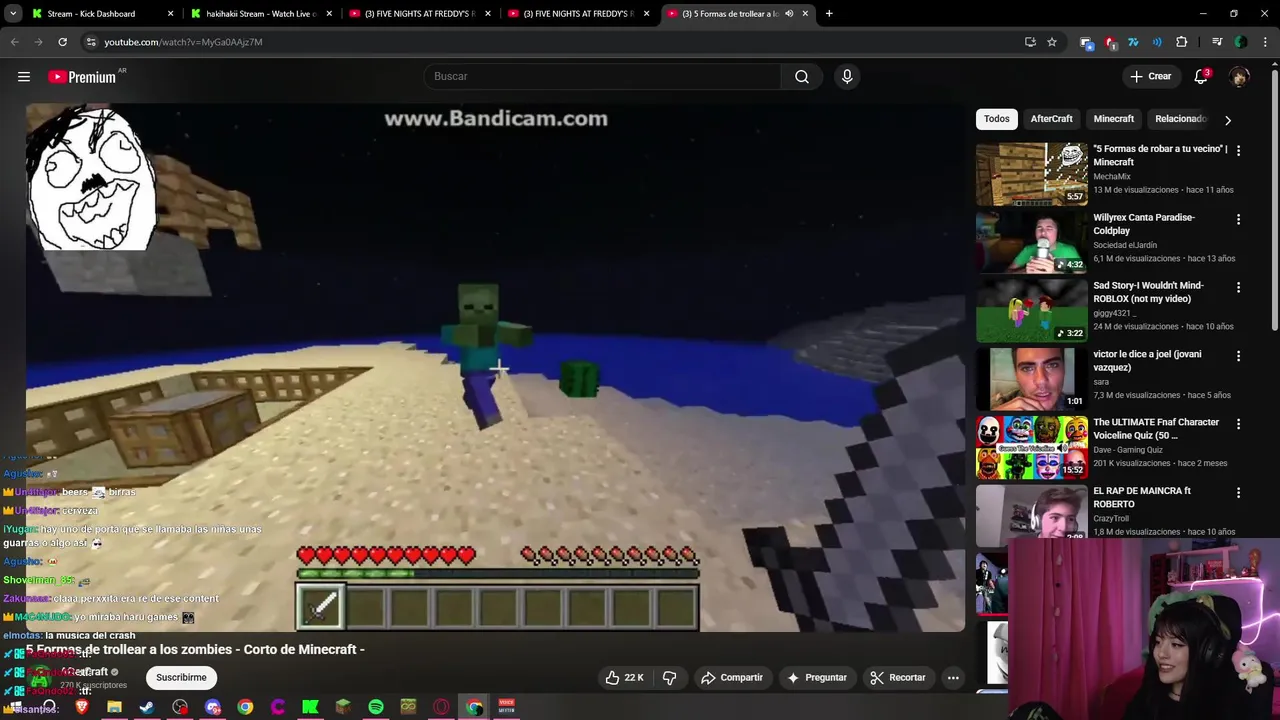Dislike the video with thumbs down
The image size is (1280, 720).
coord(669,677)
